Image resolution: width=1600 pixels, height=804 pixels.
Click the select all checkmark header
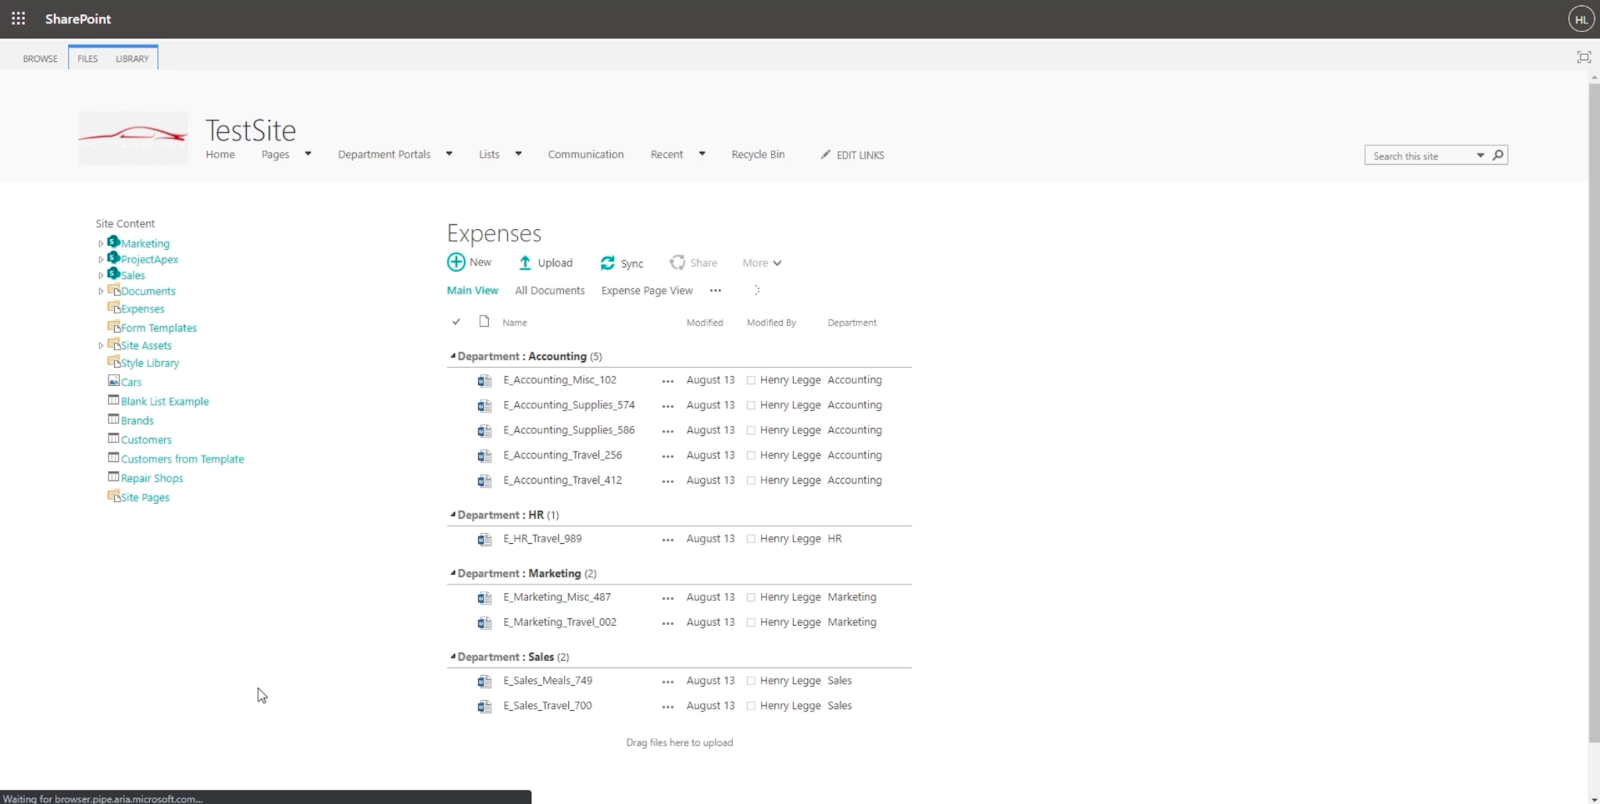456,322
